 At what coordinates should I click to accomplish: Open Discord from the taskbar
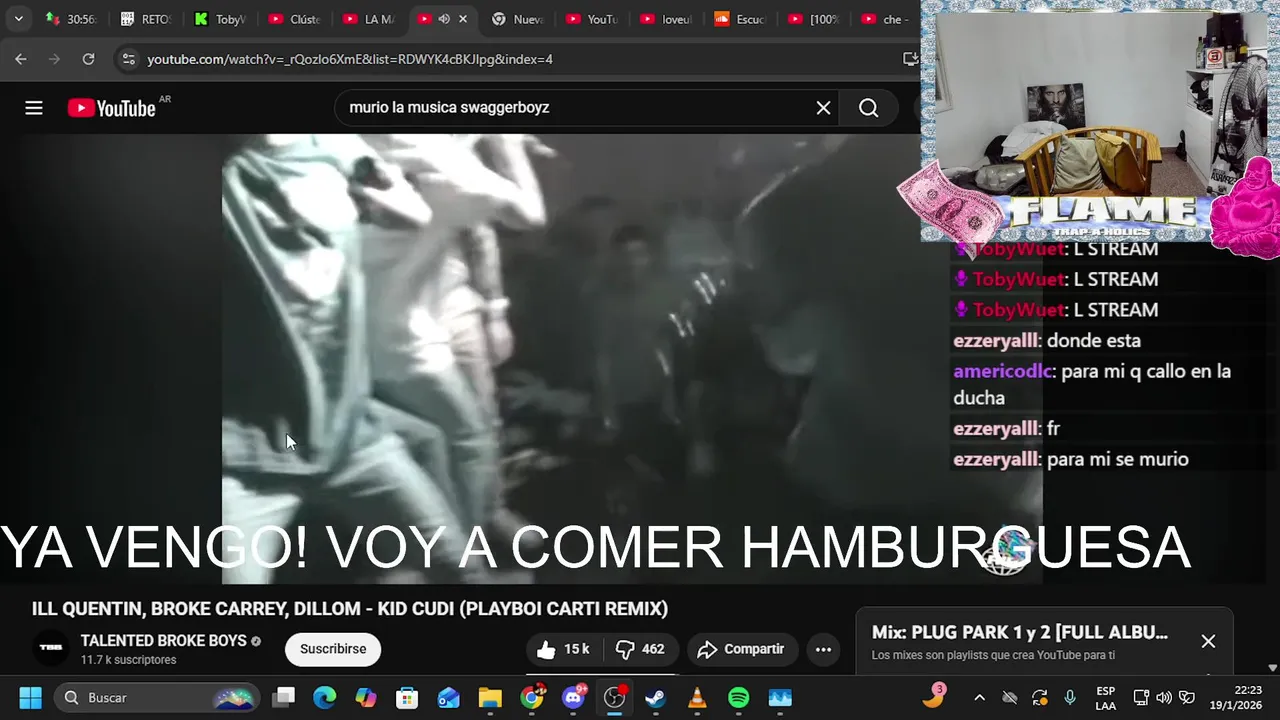tap(574, 697)
